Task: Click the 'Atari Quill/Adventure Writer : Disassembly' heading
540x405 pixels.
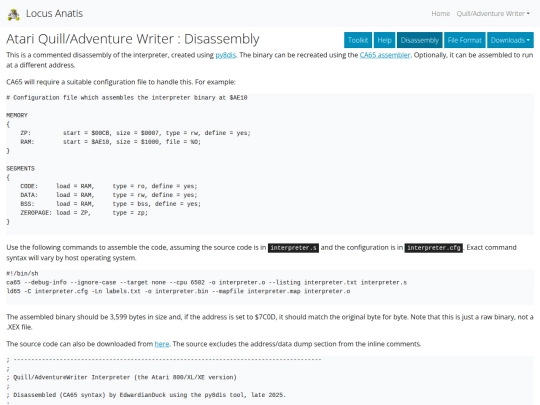Action: click(x=133, y=39)
